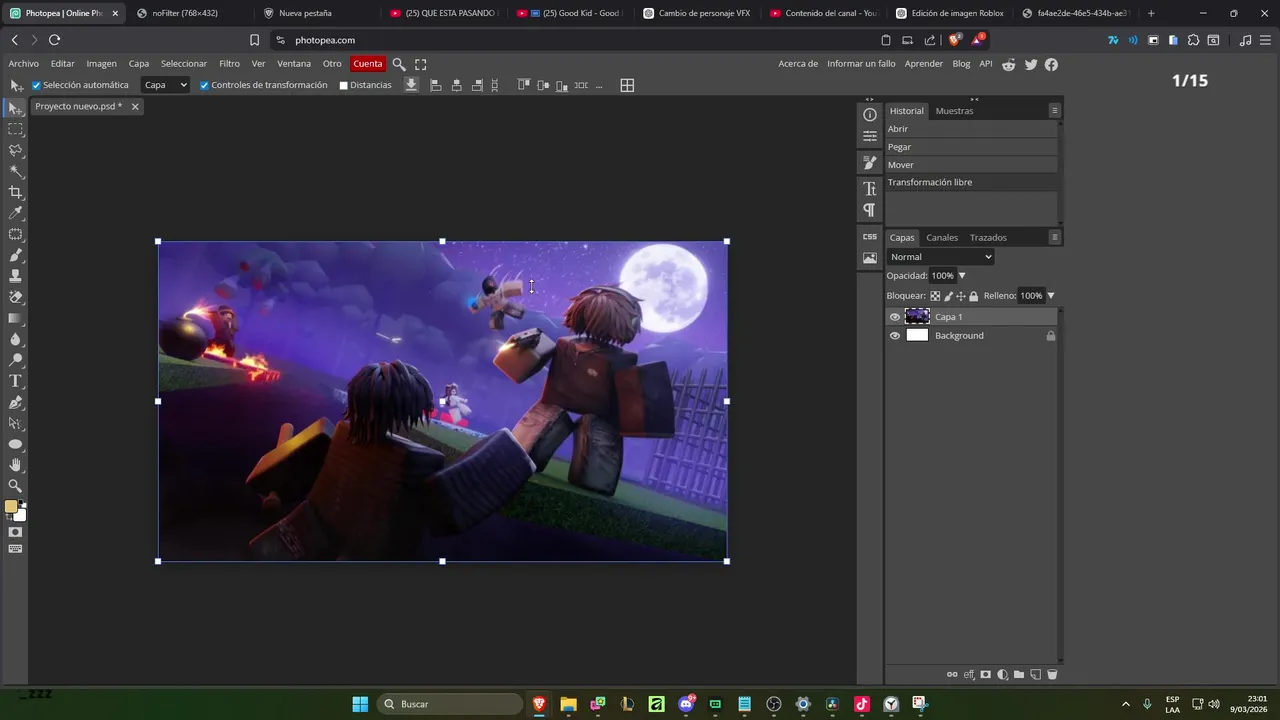Open the Character panel icon

(x=869, y=189)
